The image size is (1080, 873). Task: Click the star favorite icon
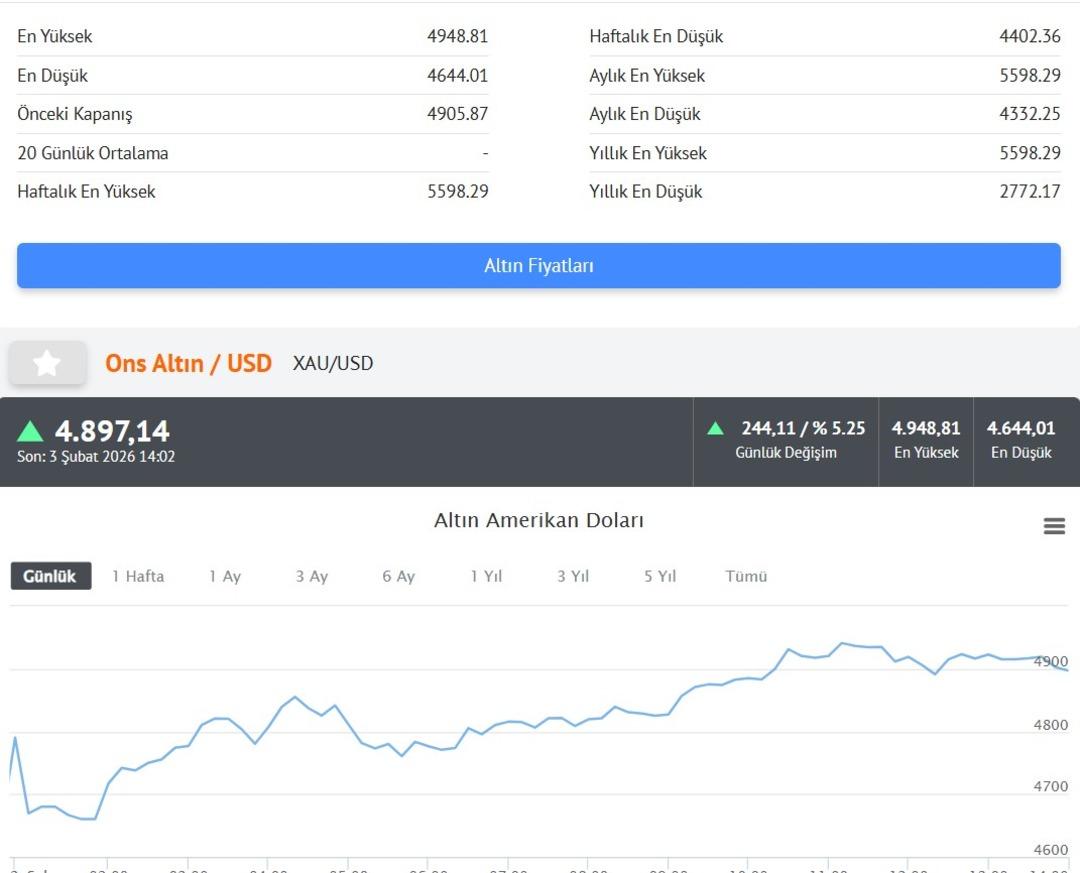pyautogui.click(x=47, y=363)
